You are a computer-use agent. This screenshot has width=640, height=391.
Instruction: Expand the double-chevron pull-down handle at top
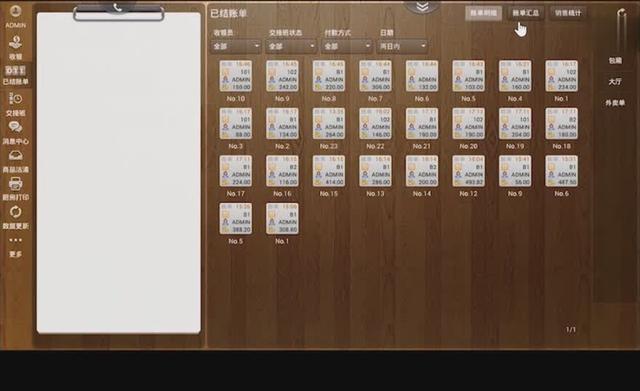click(422, 6)
